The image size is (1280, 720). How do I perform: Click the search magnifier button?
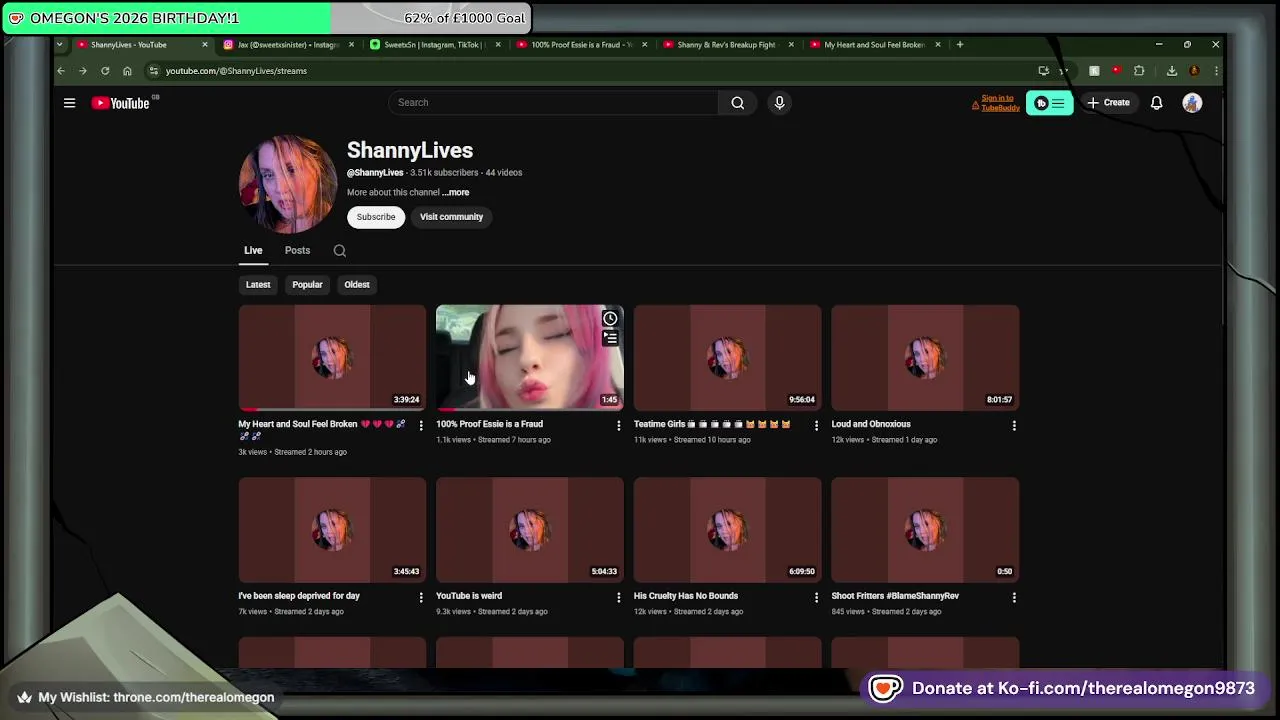point(737,103)
